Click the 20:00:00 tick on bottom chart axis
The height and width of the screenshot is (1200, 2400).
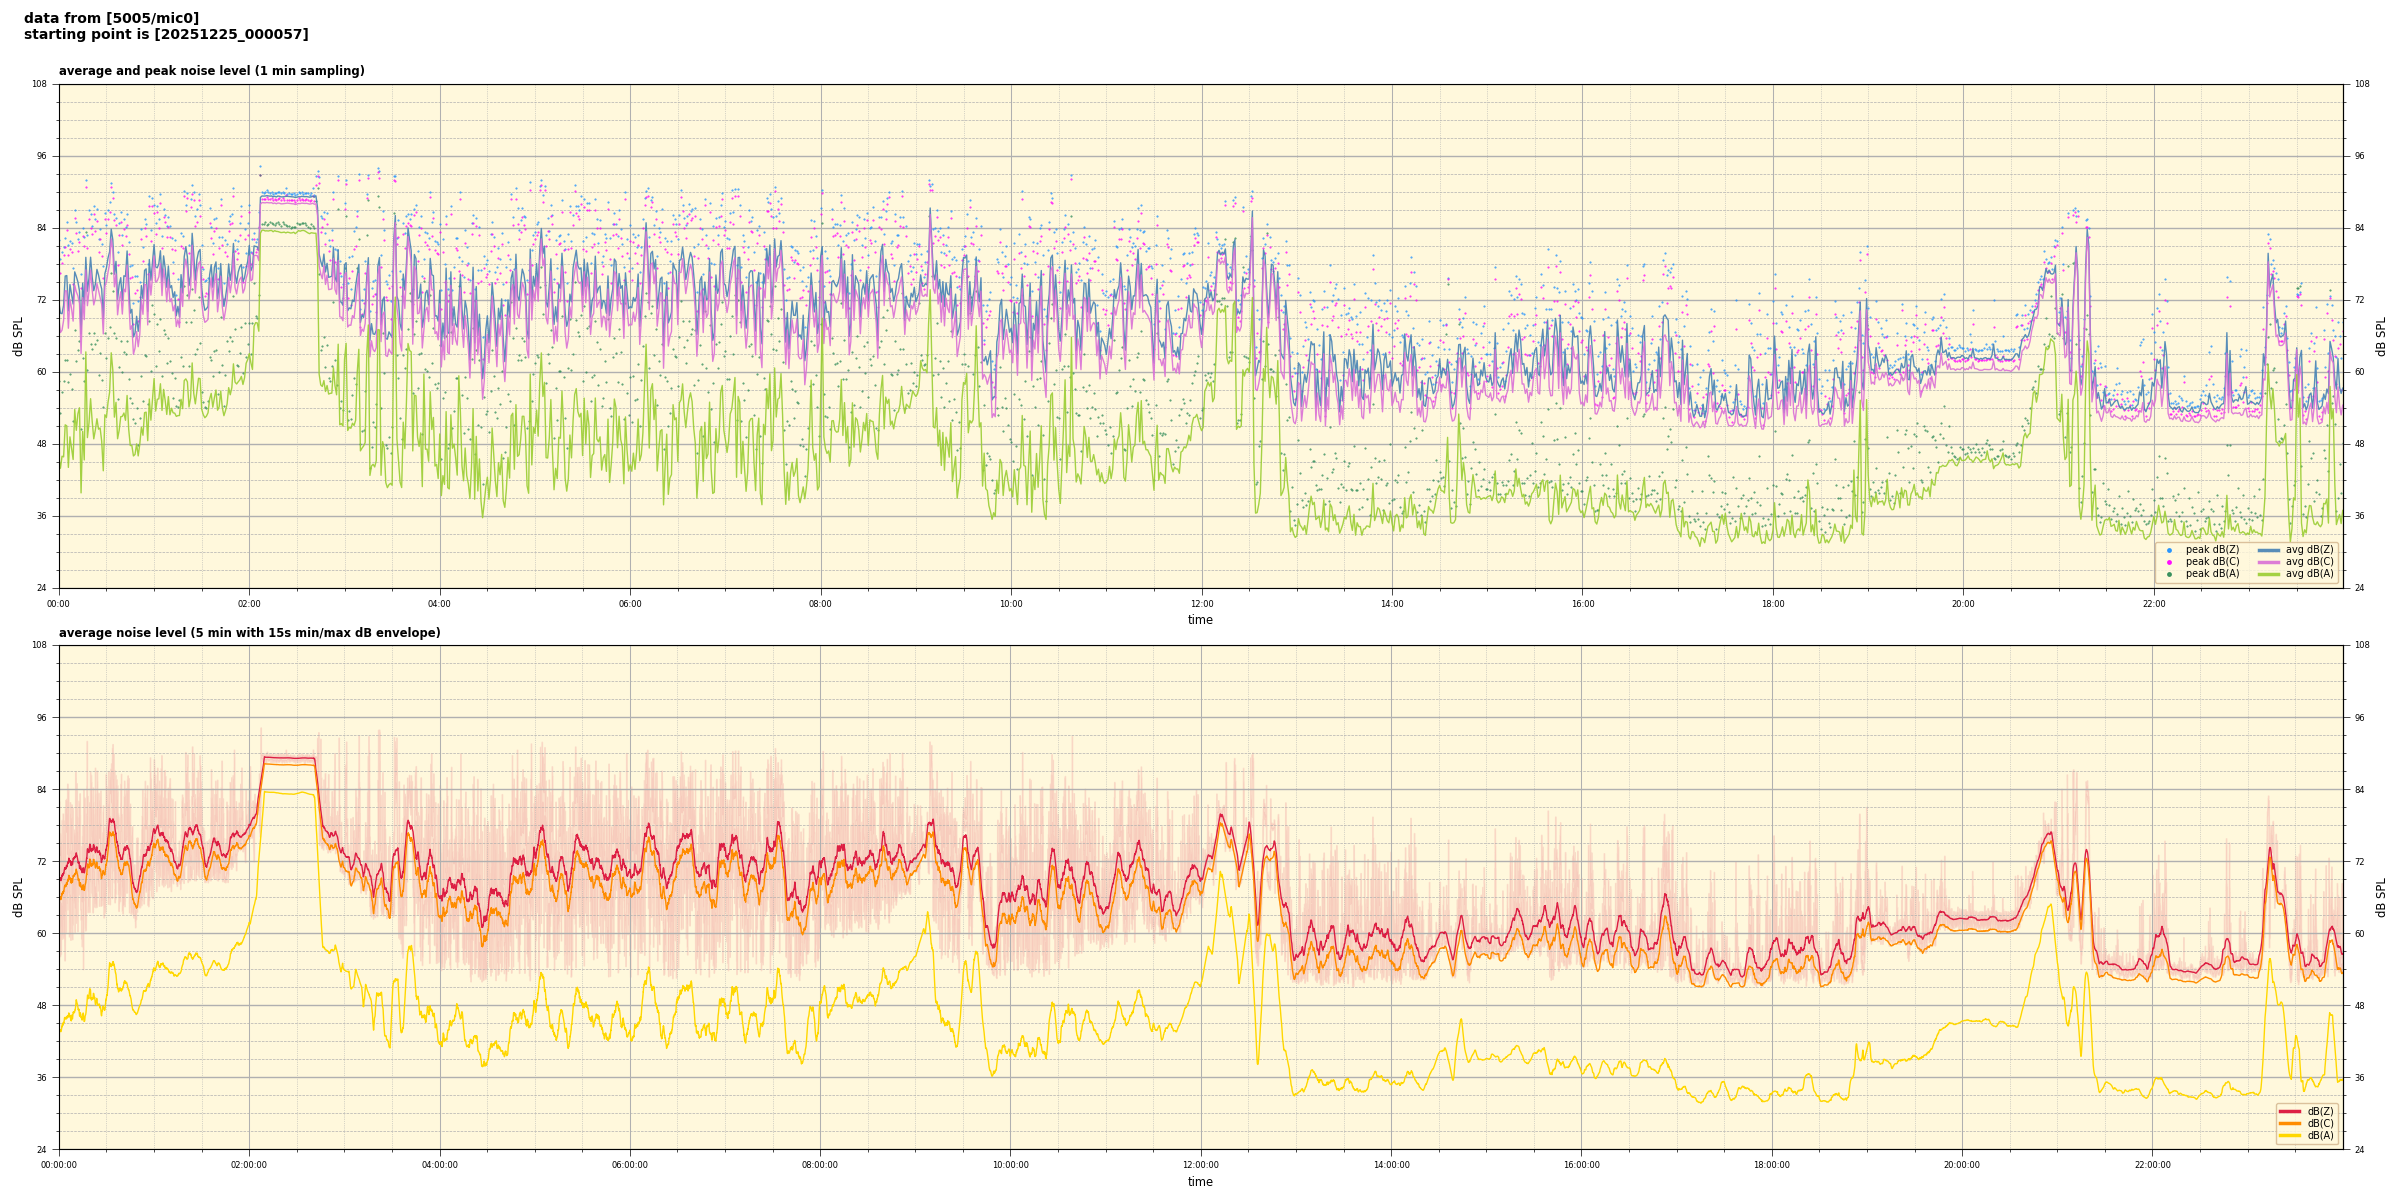(x=1962, y=1165)
